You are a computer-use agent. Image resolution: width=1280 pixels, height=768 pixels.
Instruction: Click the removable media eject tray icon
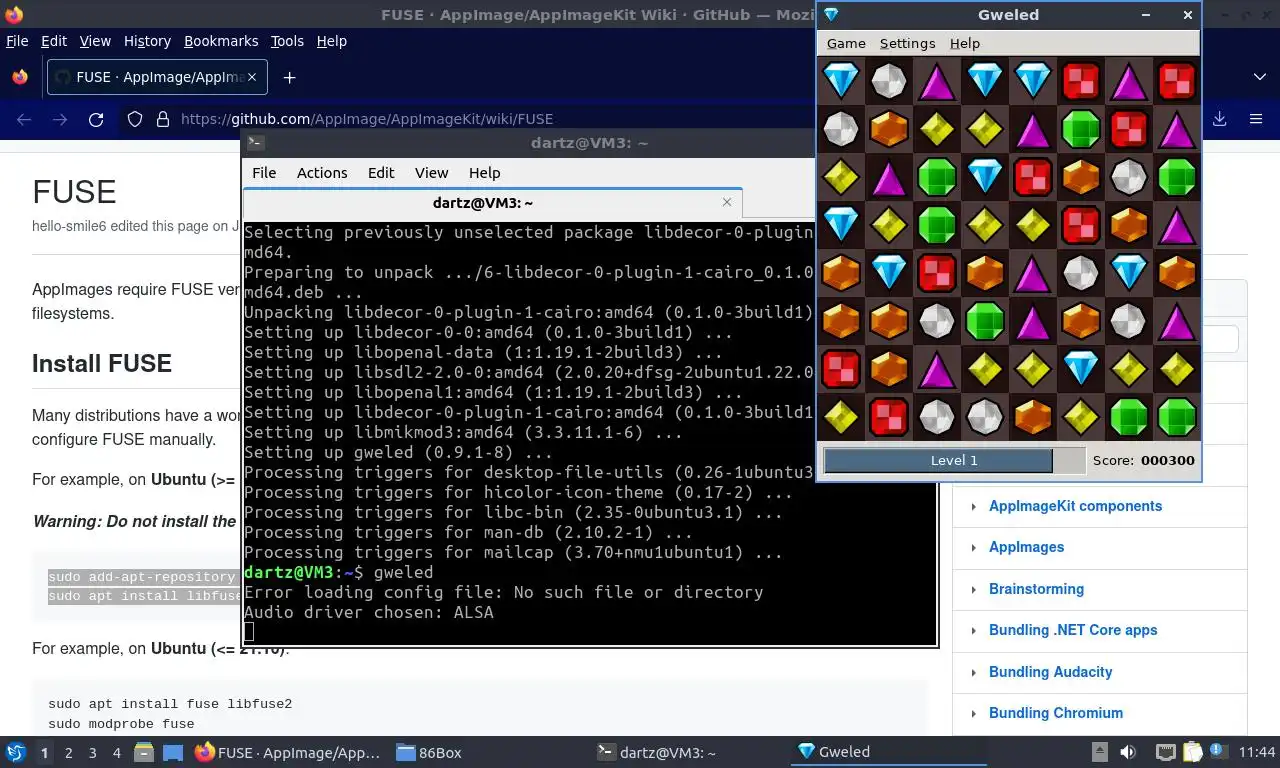click(1099, 752)
